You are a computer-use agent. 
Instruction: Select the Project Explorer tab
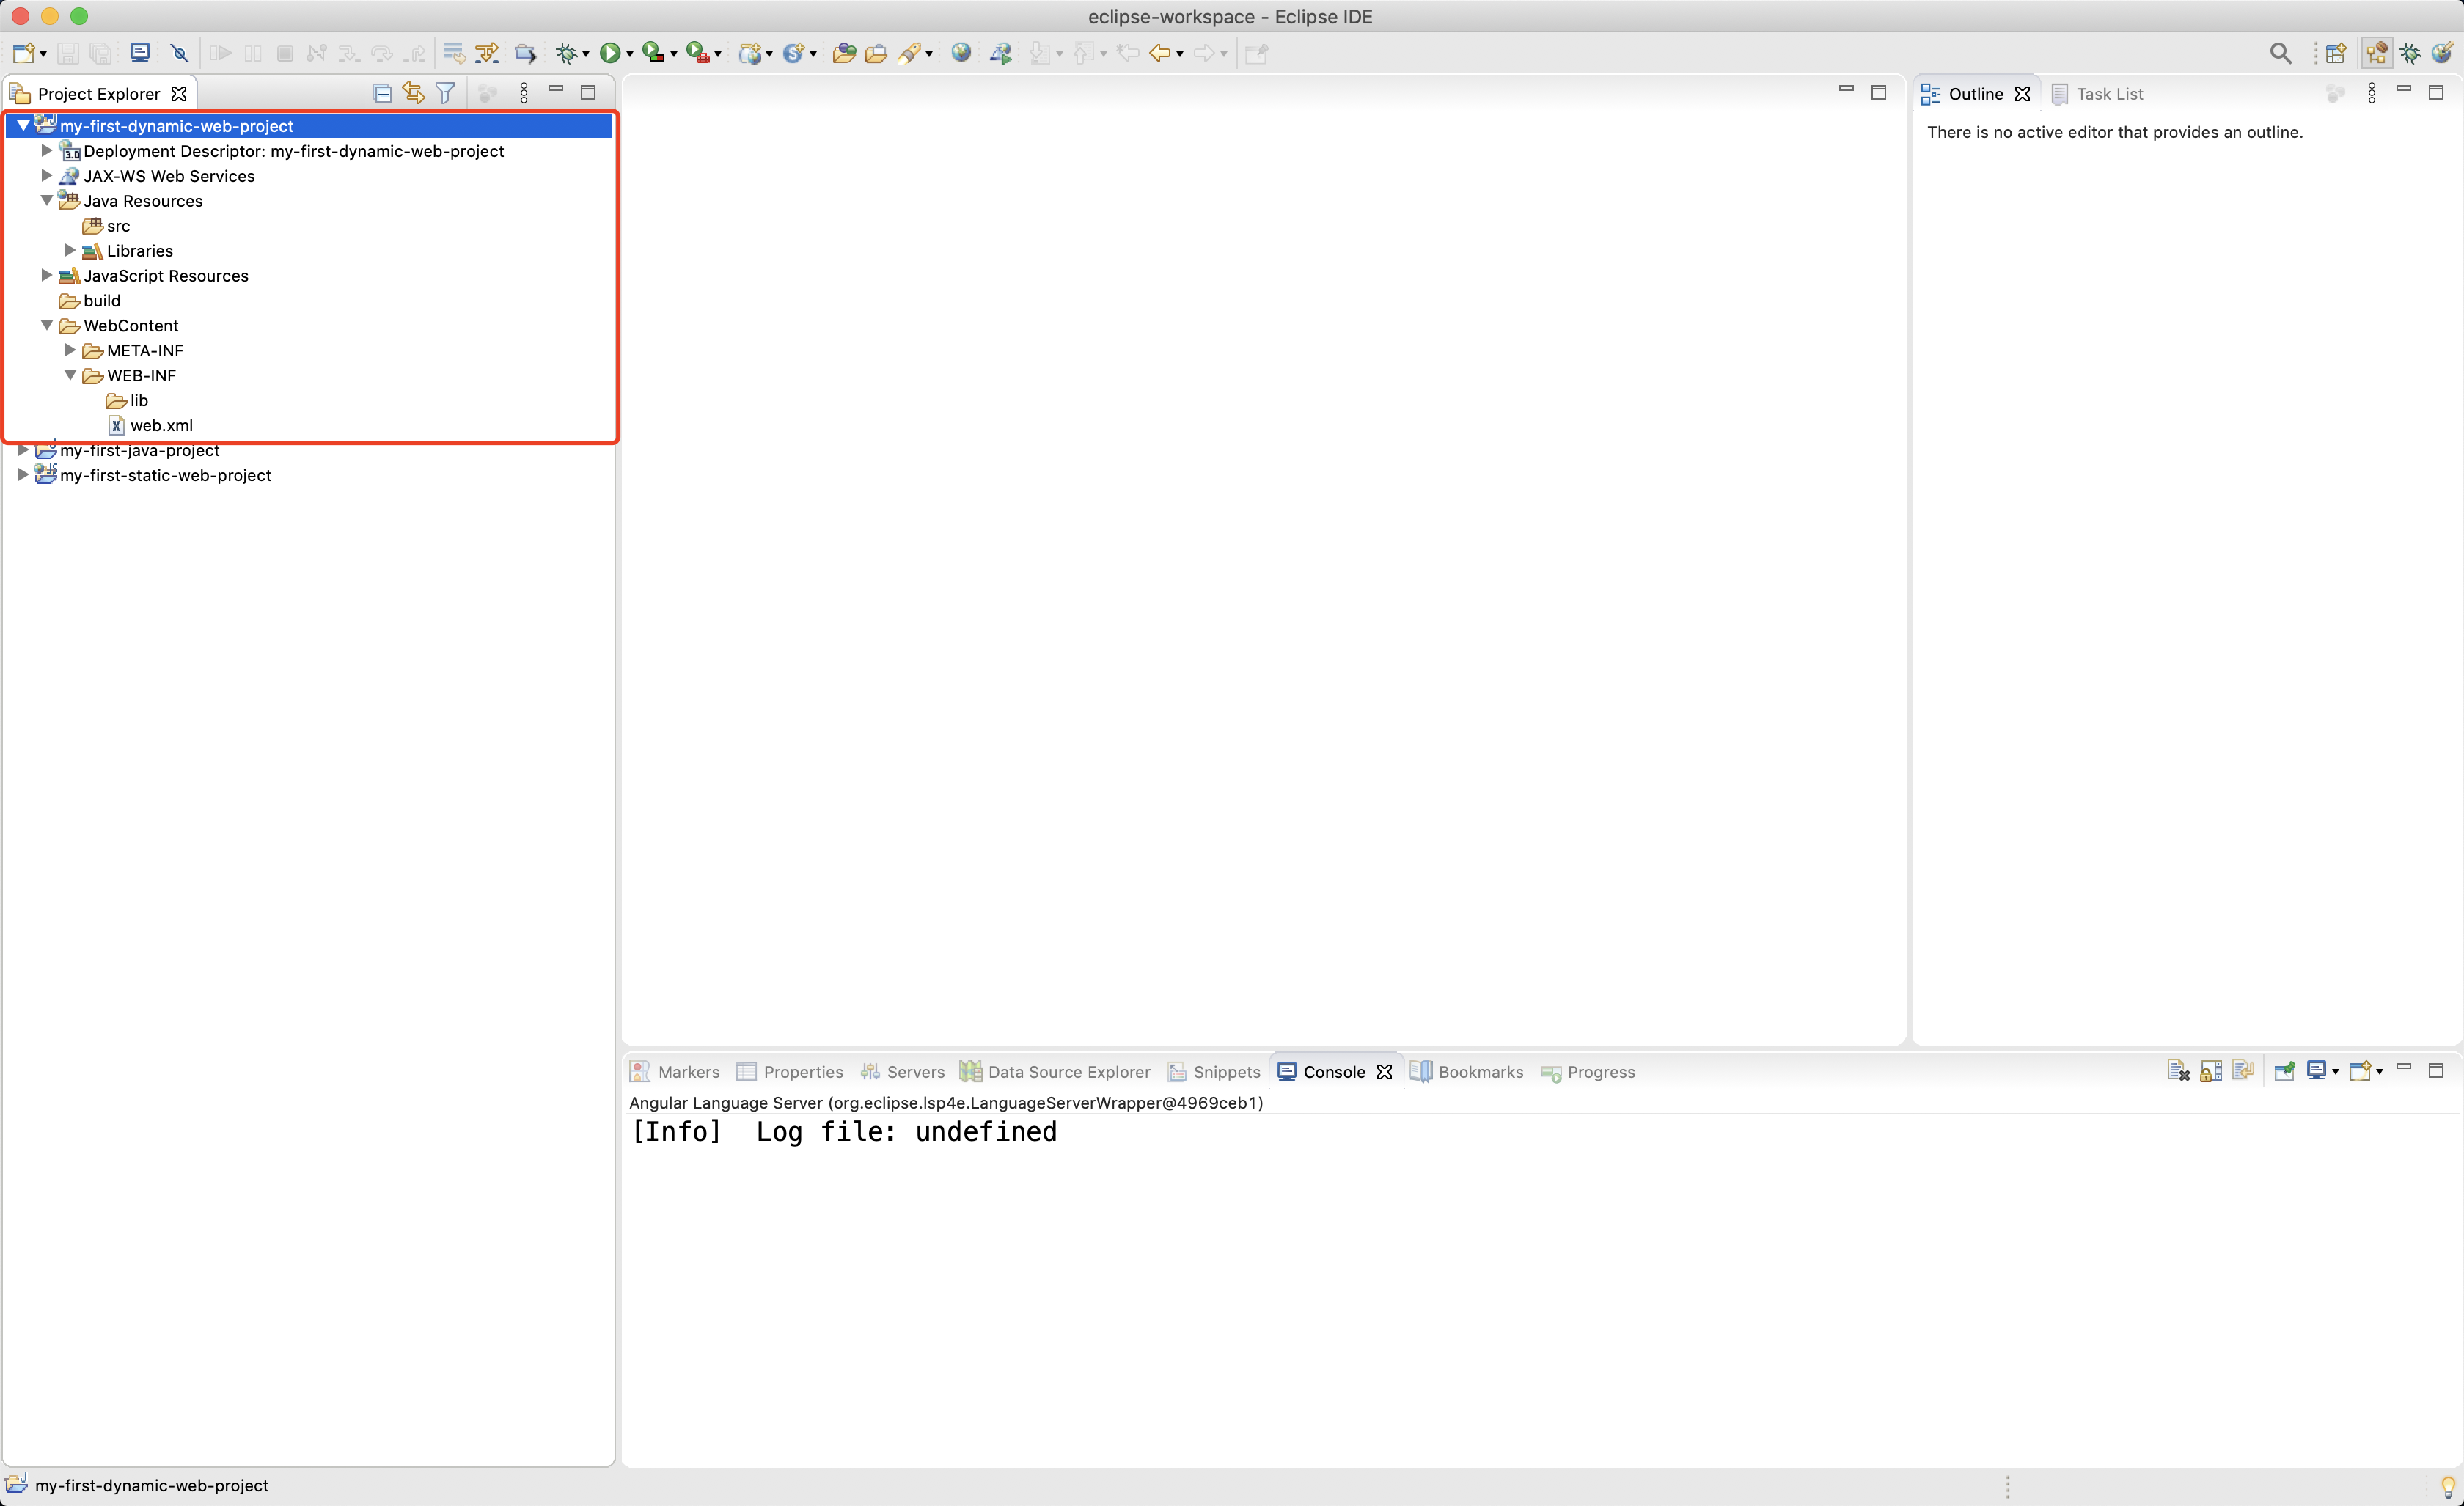coord(98,93)
